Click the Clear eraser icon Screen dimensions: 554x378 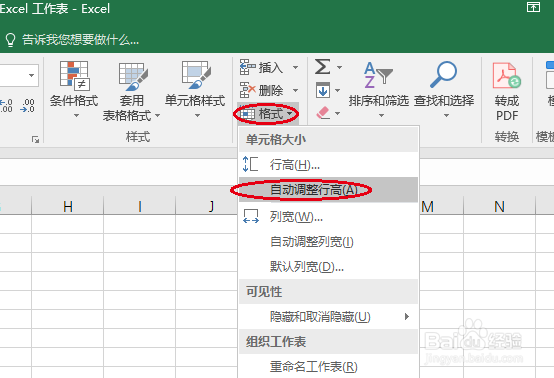coord(323,113)
